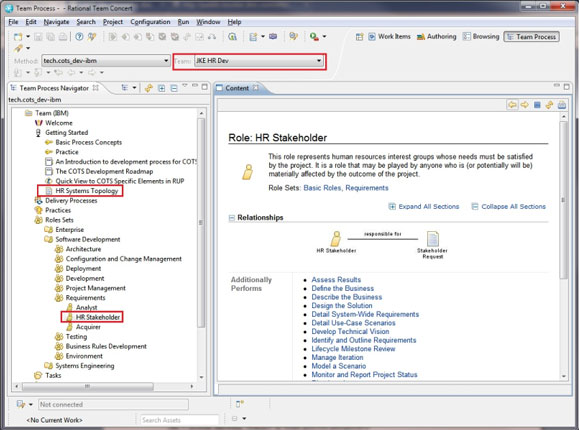
Task: Click the Forward arrow in Content view
Action: 525,105
